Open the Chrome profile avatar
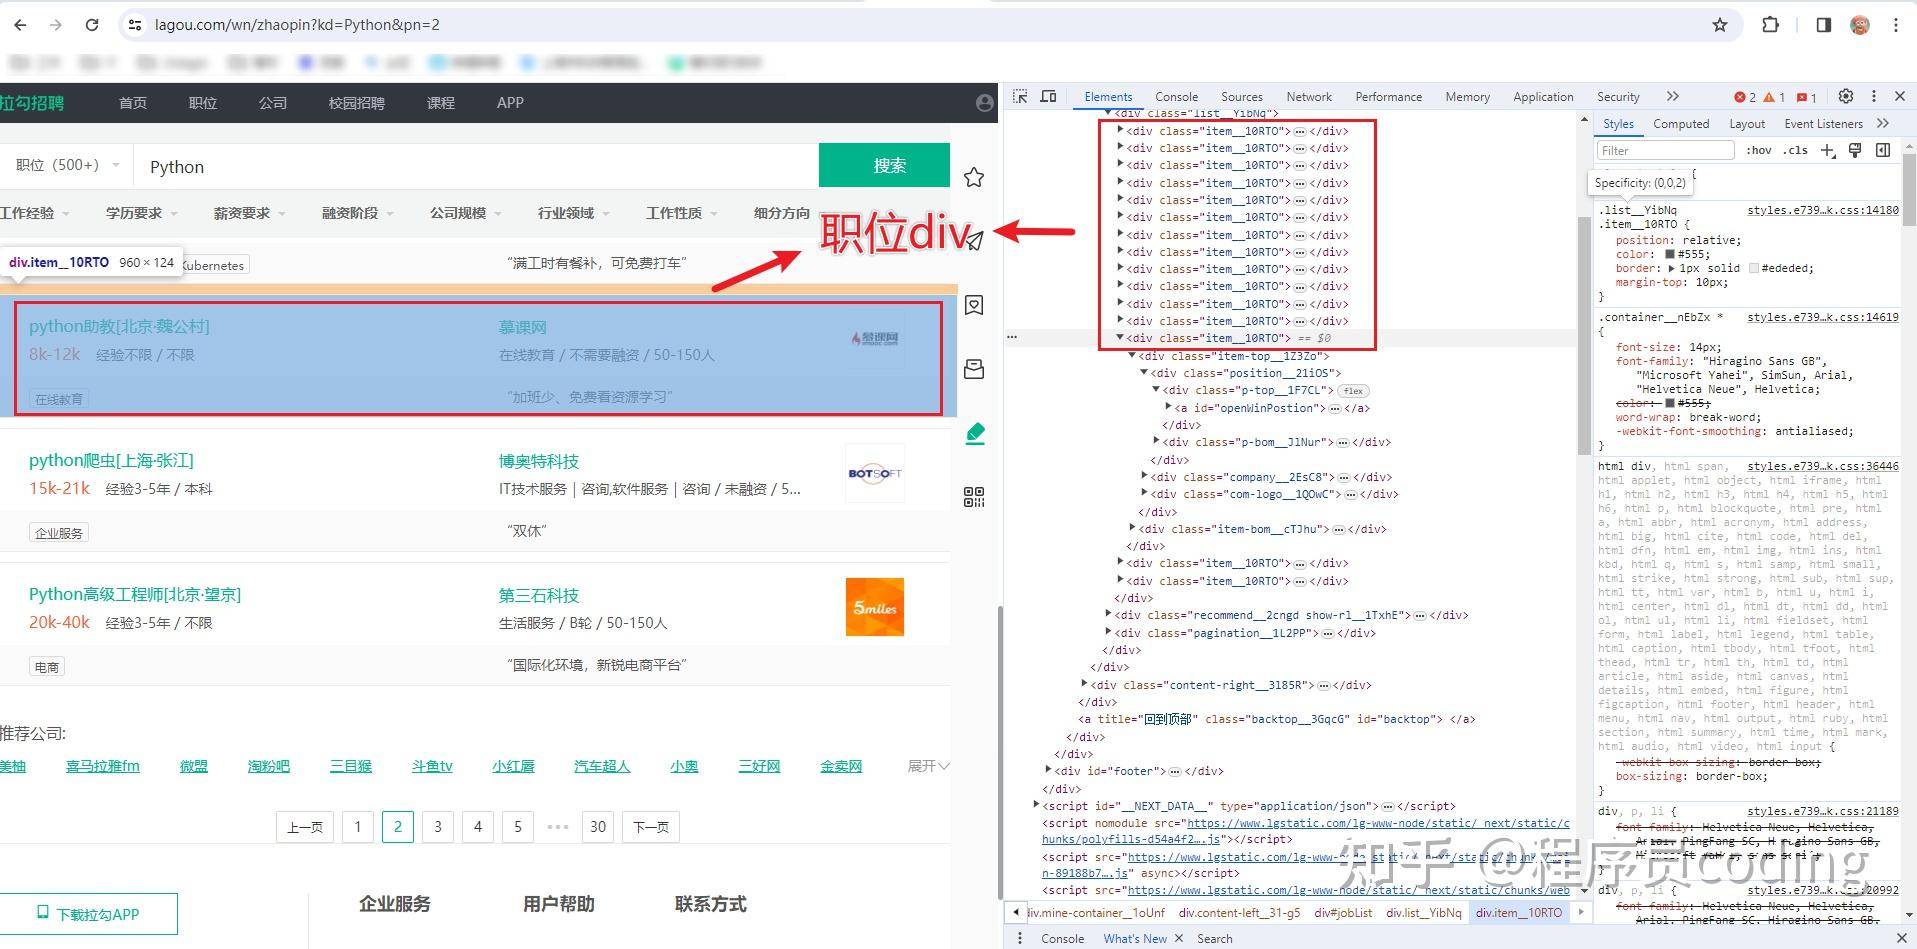The image size is (1917, 949). pos(1860,25)
